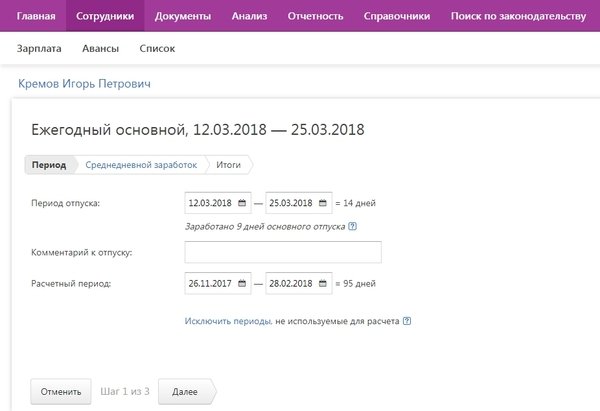Open calendar for vacation end date
Viewport: 600px width, 411px height.
(x=324, y=203)
